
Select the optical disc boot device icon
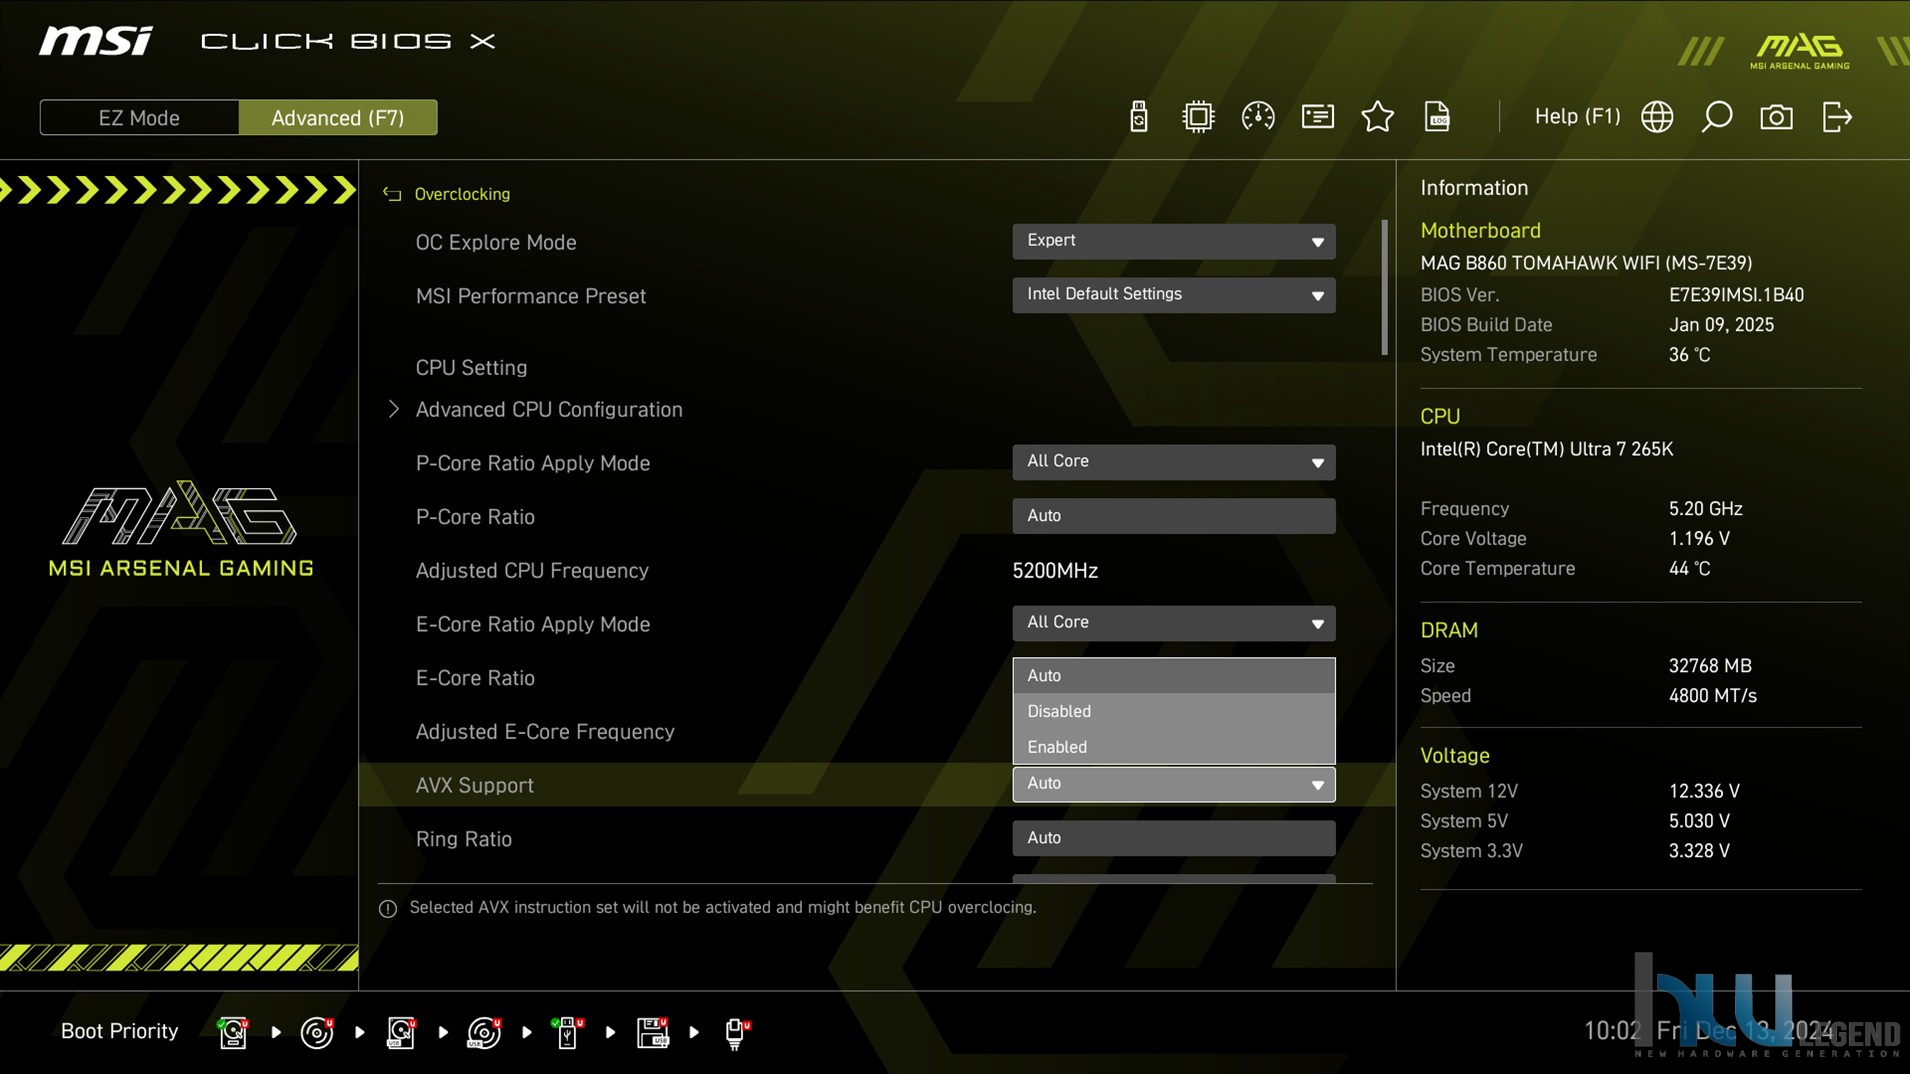point(317,1032)
